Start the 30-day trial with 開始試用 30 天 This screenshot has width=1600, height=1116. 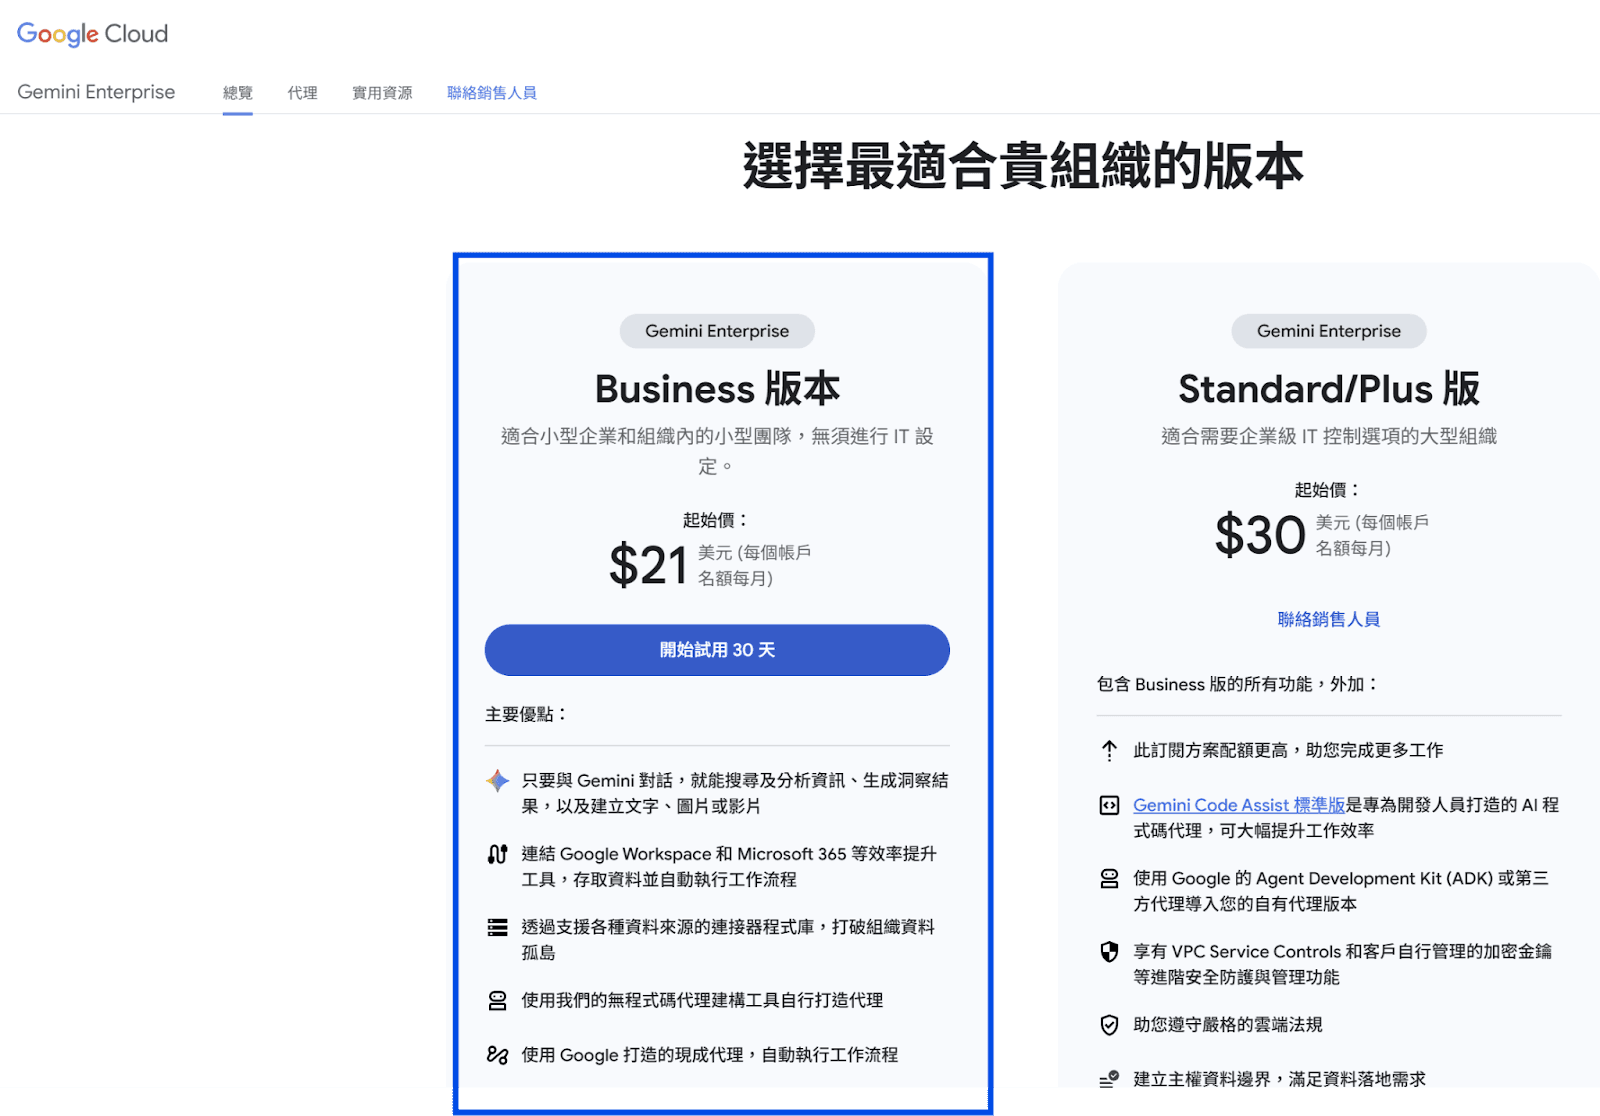pyautogui.click(x=717, y=650)
